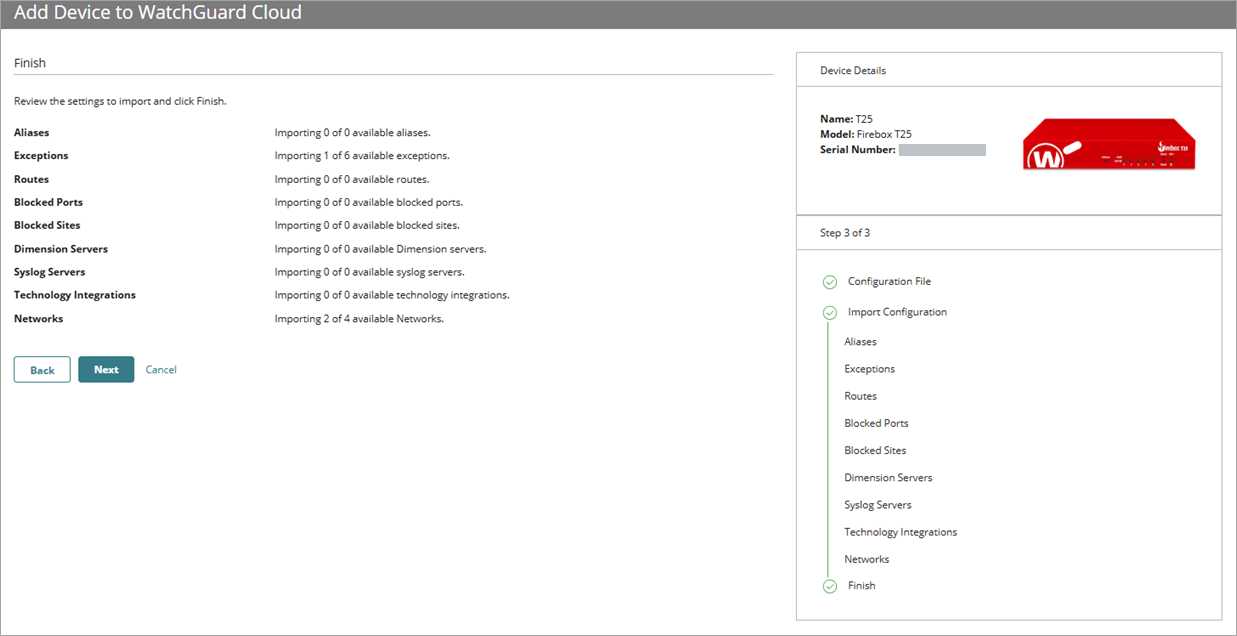Click 'Importing 0 of 0 available routes.' text

pyautogui.click(x=352, y=179)
